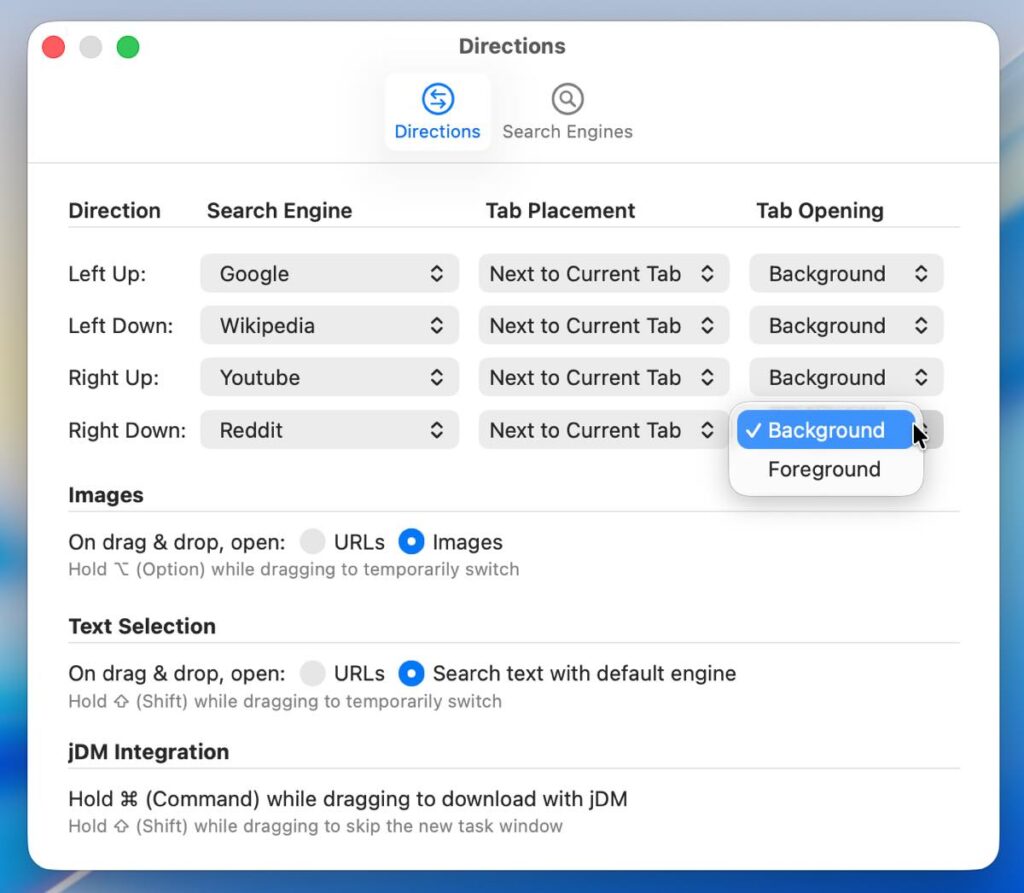The image size is (1024, 893).
Task: Change Left Down tab placement setting
Action: coord(603,326)
